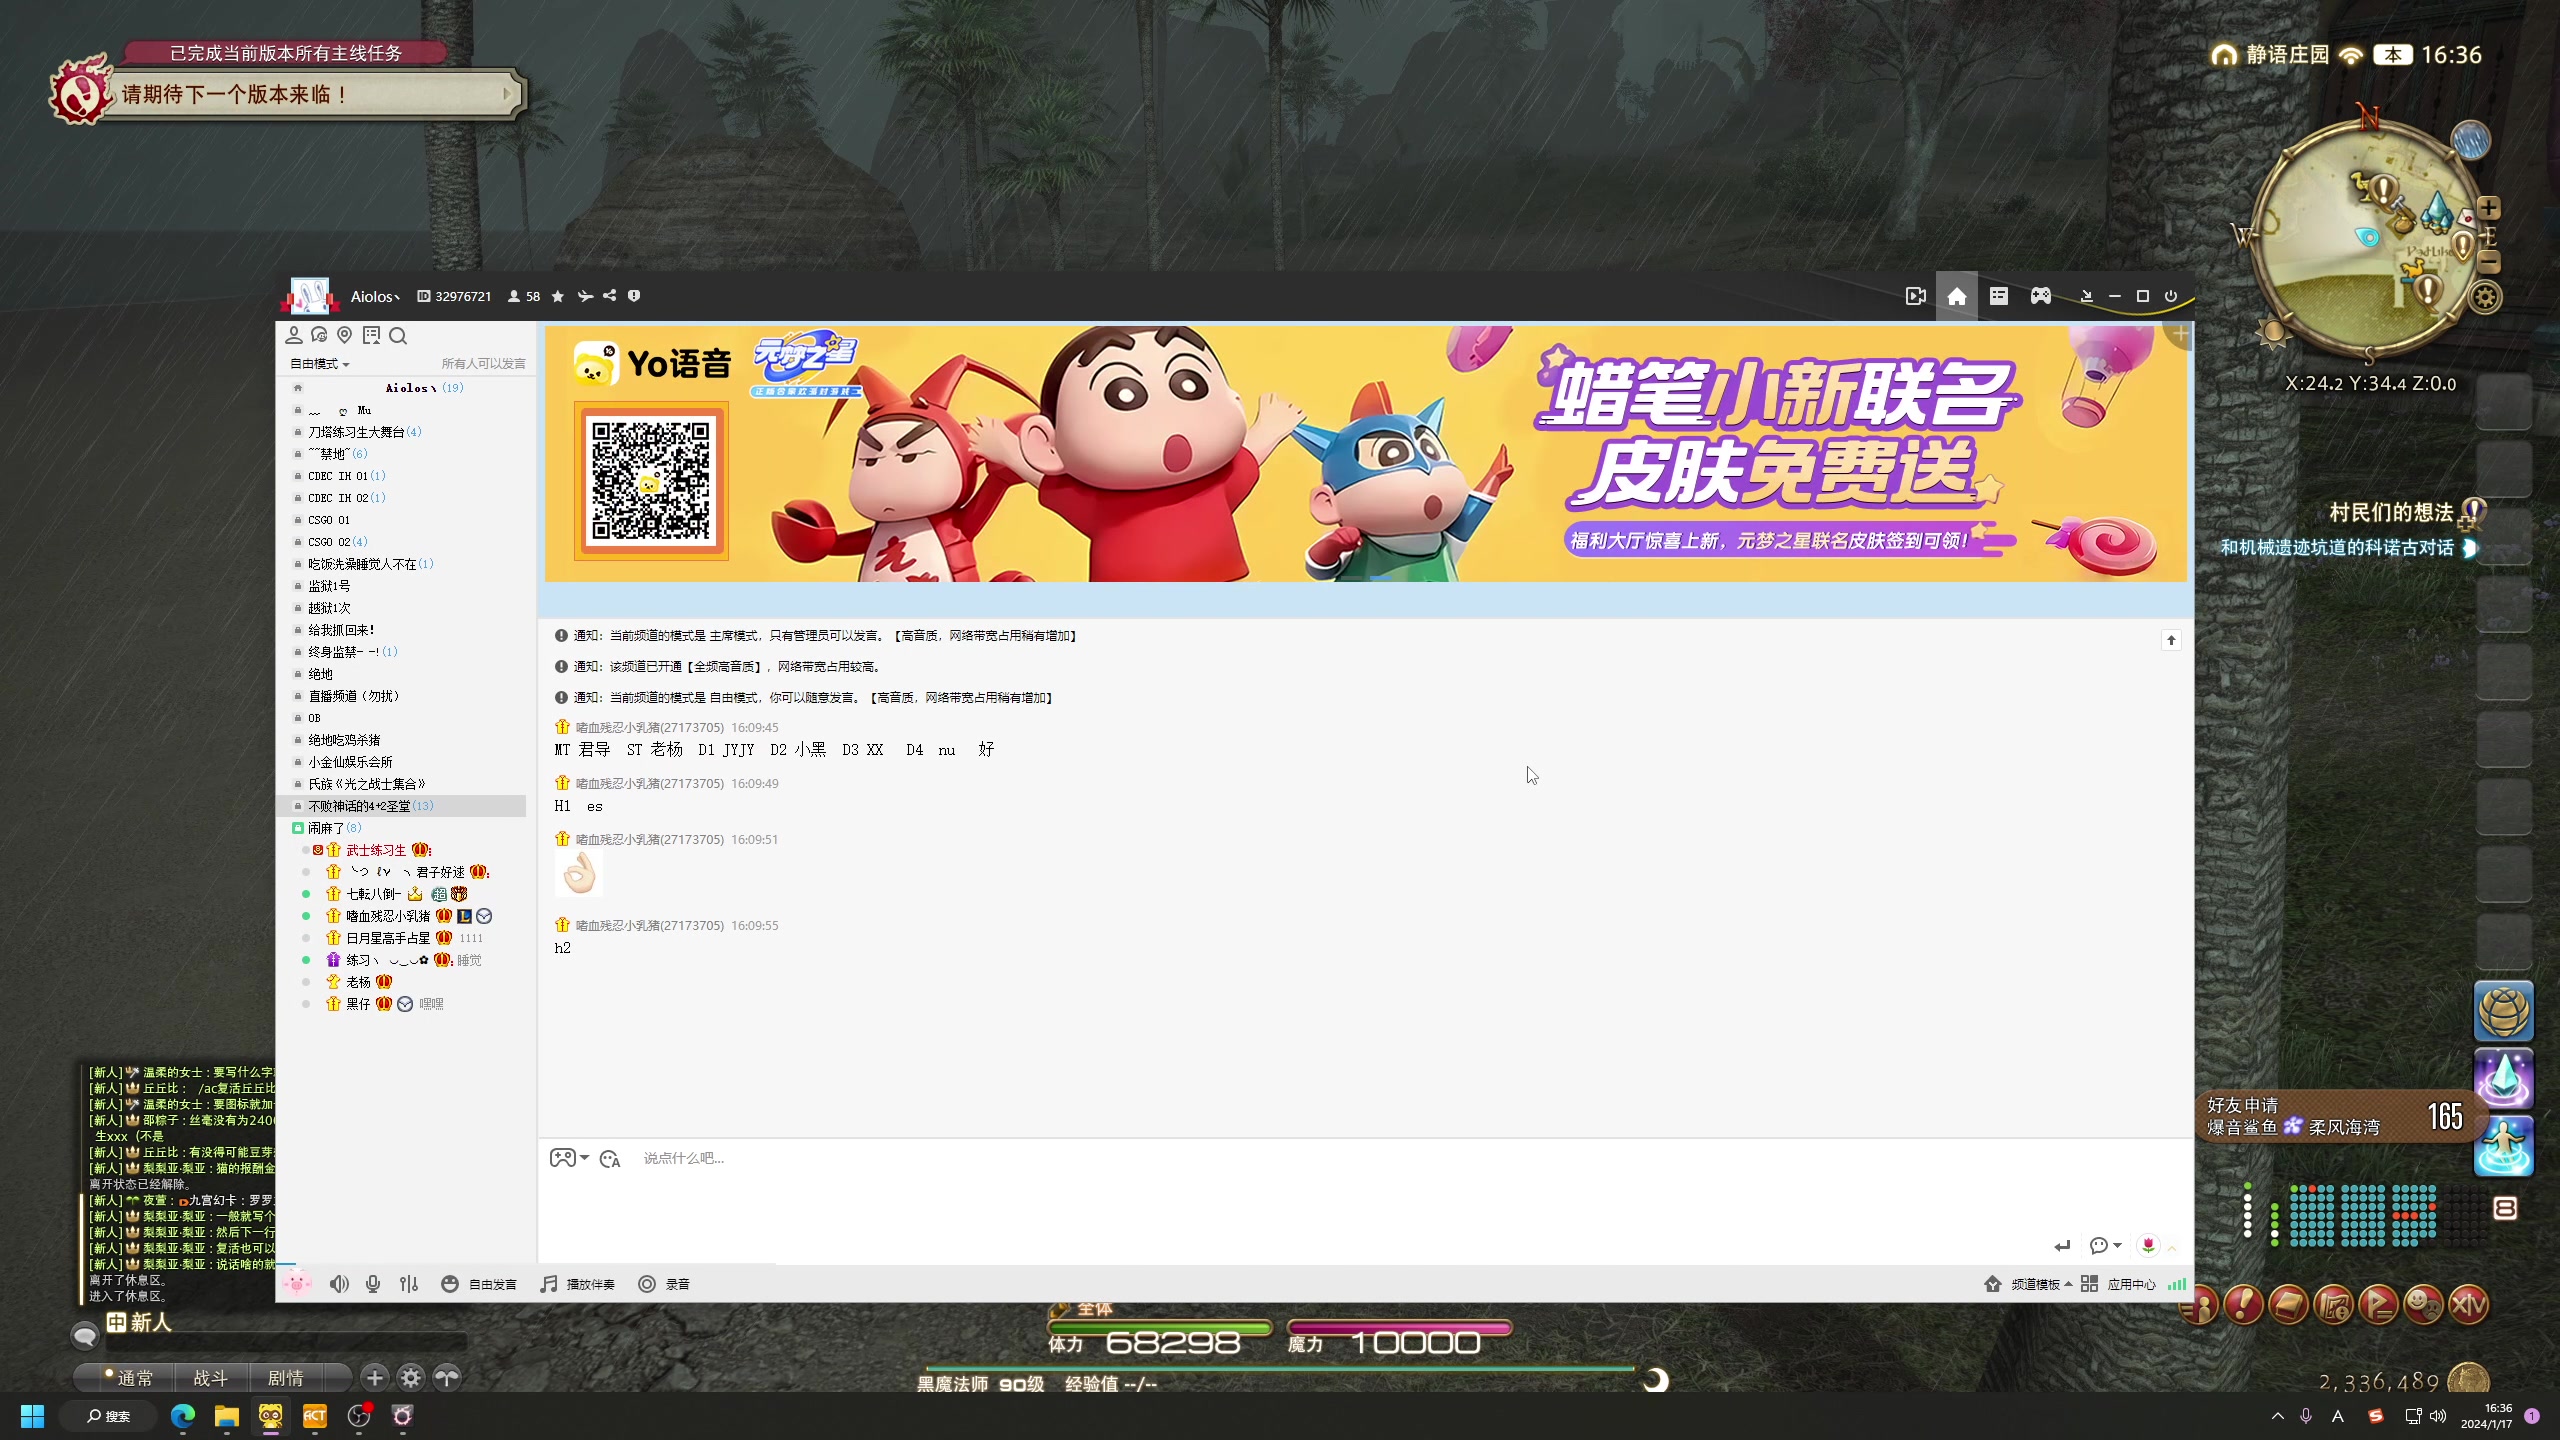Click the plus button on banner corner

pyautogui.click(x=2180, y=334)
